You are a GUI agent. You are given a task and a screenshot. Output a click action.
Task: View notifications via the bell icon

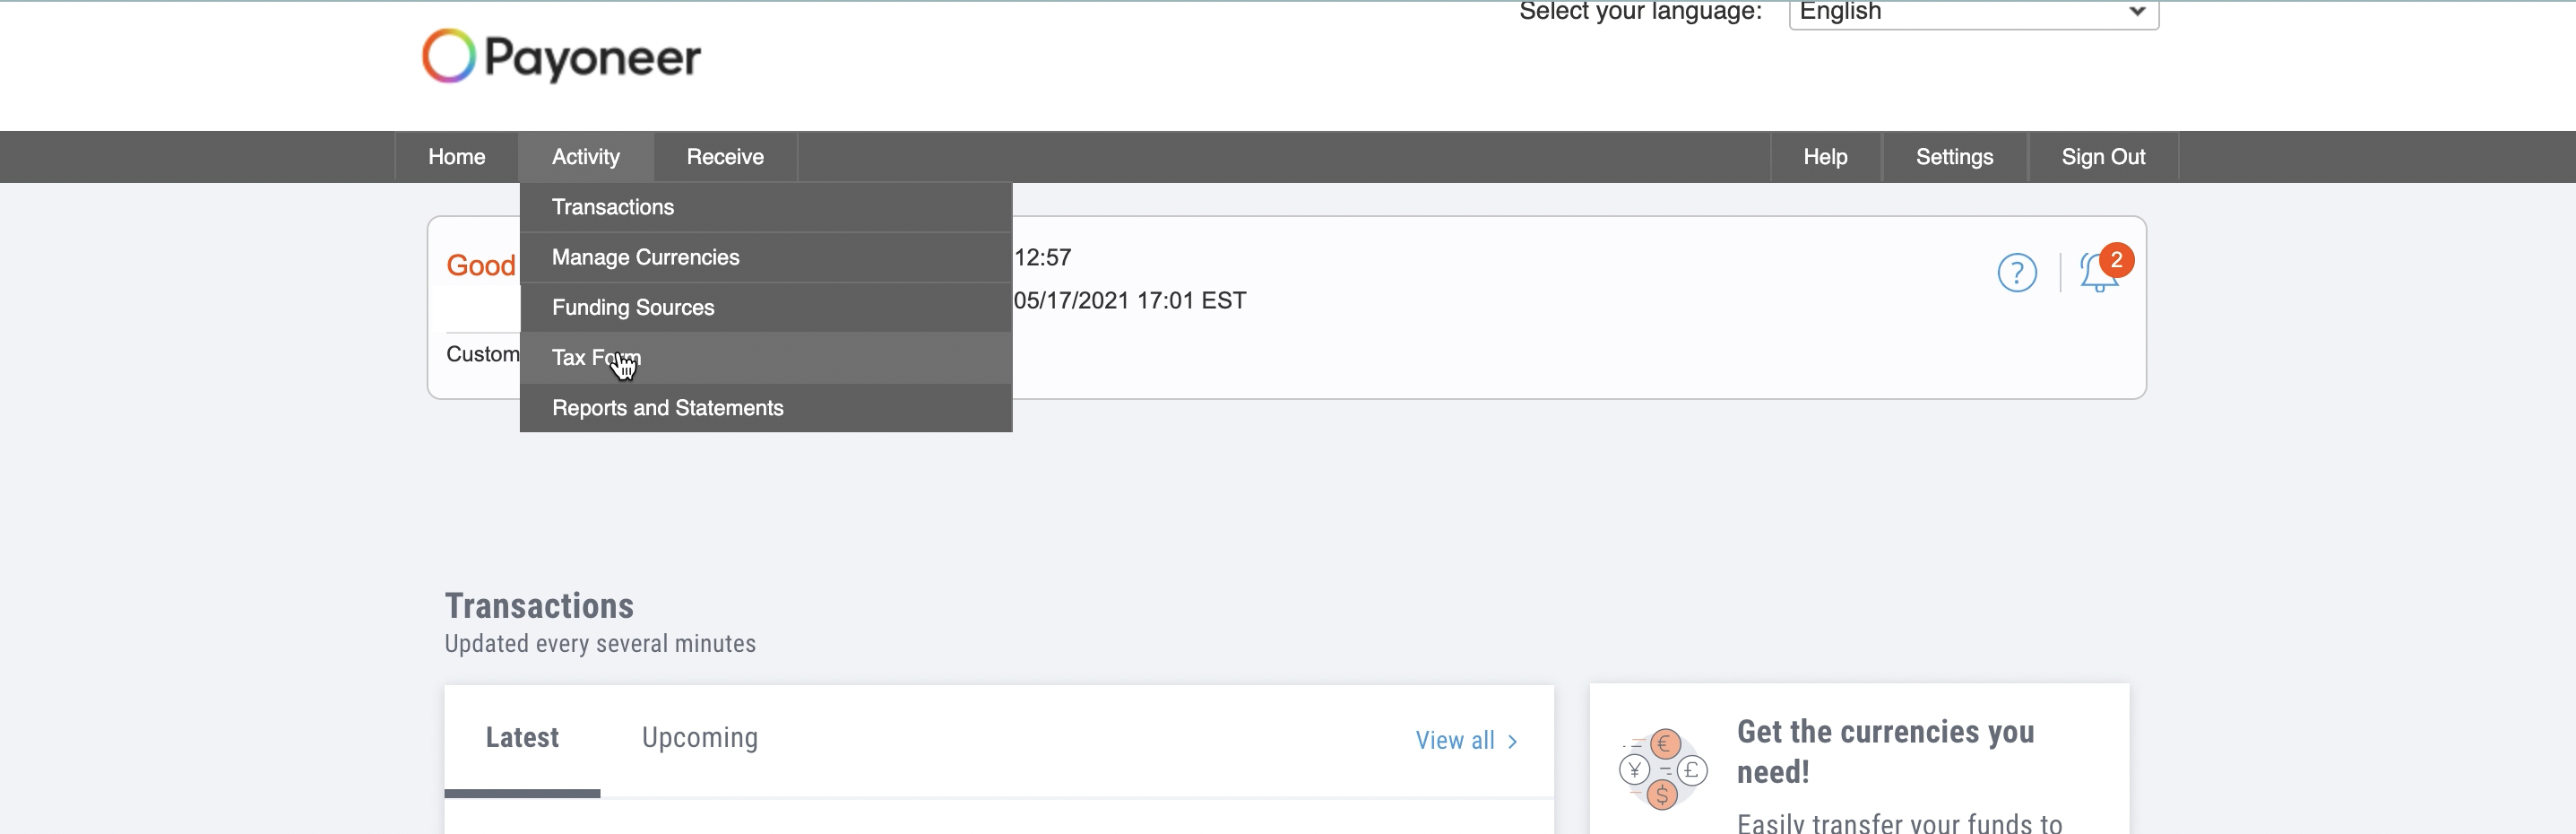pyautogui.click(x=2097, y=275)
